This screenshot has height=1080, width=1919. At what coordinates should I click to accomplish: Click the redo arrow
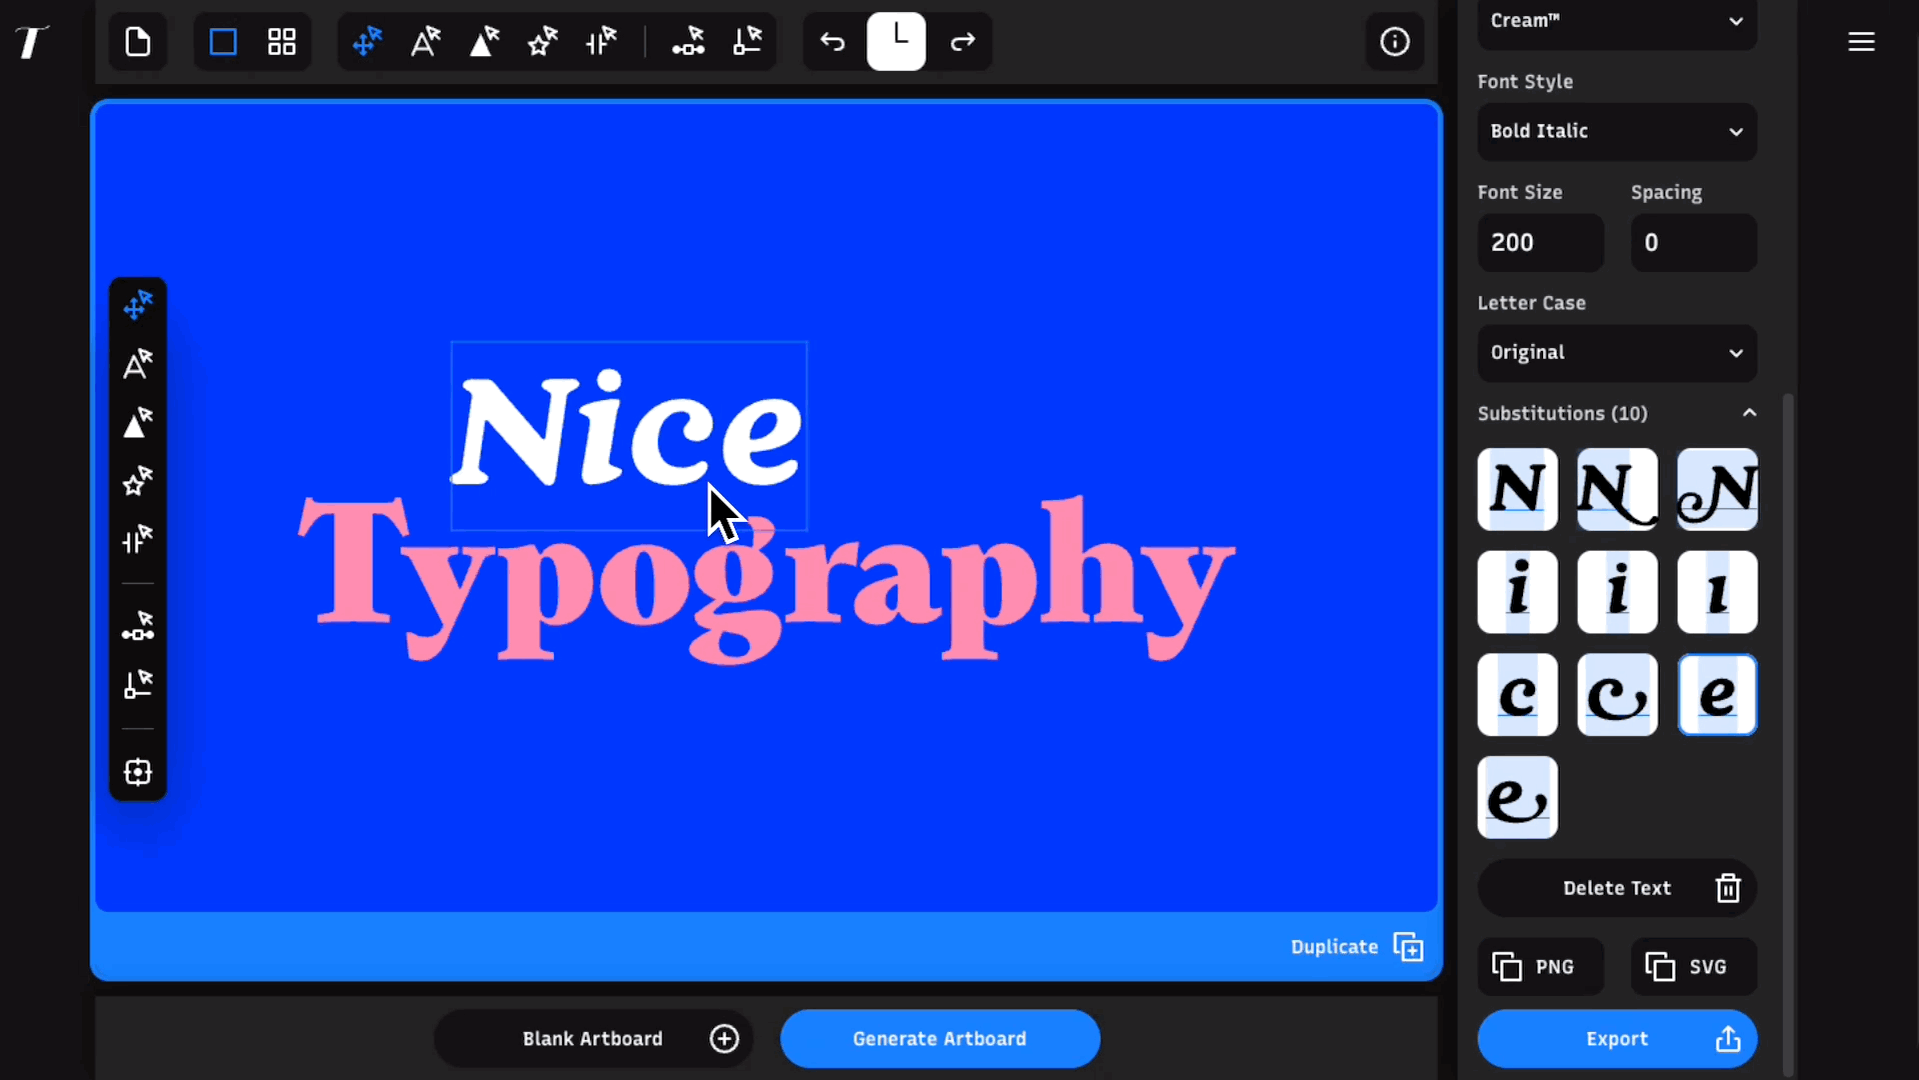pos(962,42)
